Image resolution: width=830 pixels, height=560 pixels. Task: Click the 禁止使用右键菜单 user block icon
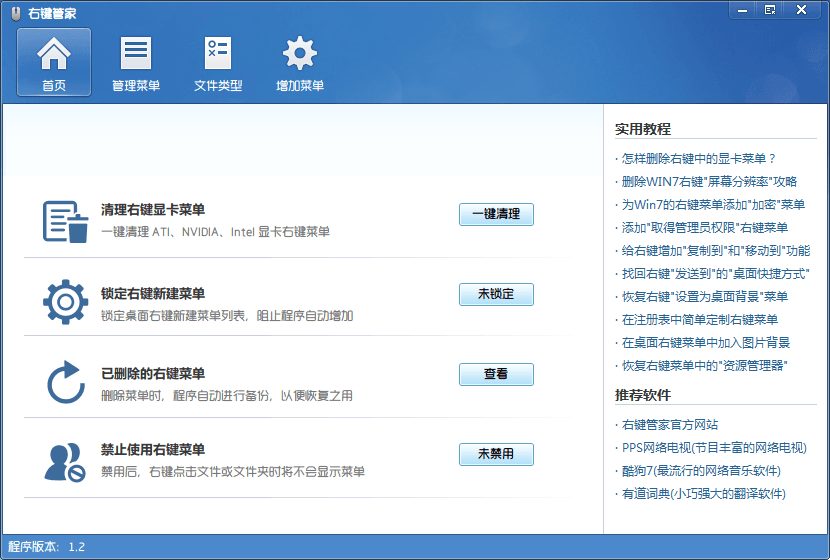[x=65, y=463]
